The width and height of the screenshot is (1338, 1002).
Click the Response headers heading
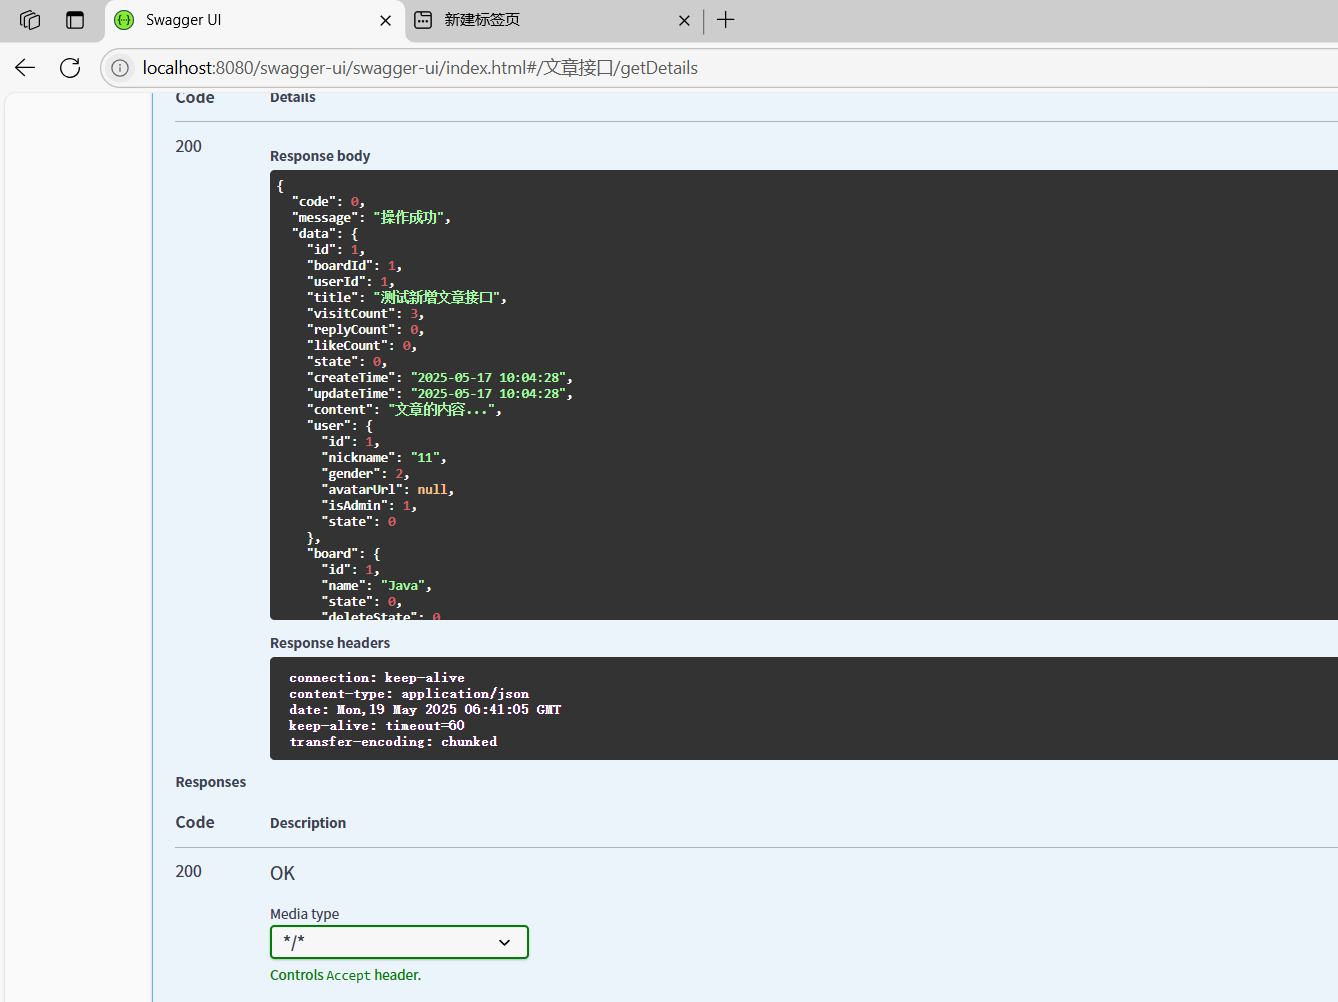330,643
